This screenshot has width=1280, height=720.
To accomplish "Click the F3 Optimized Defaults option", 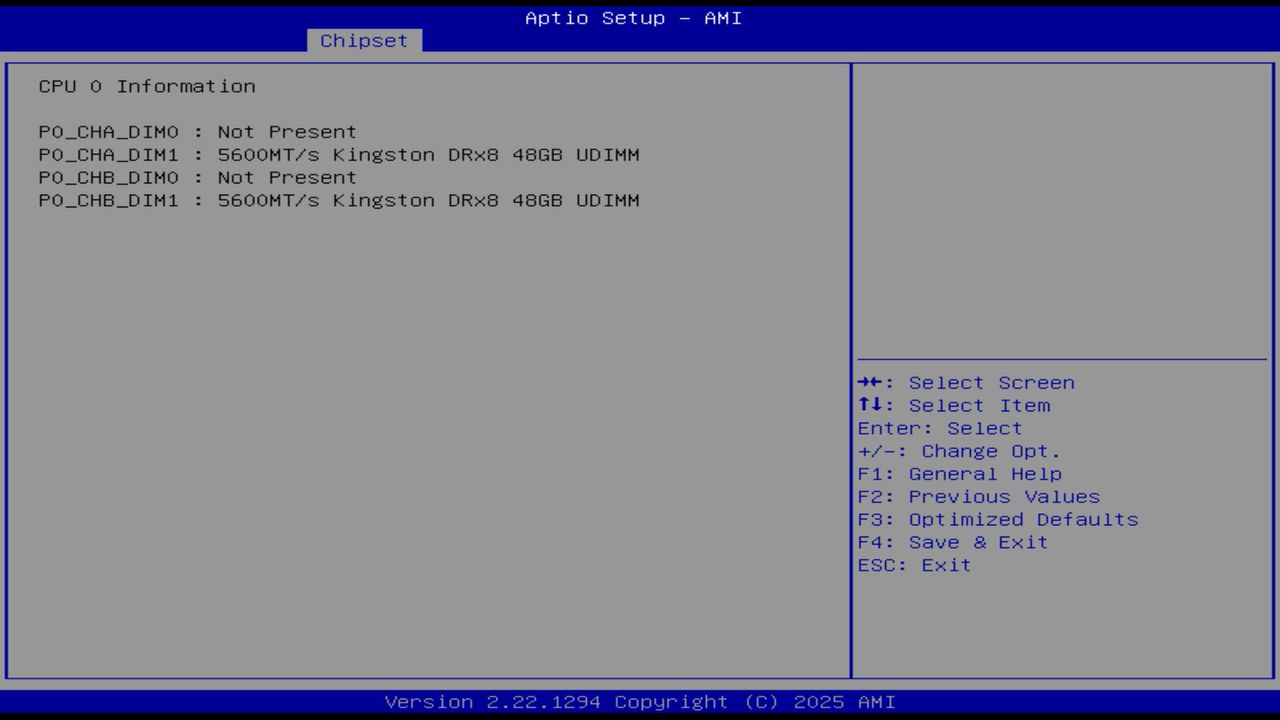I will [997, 519].
